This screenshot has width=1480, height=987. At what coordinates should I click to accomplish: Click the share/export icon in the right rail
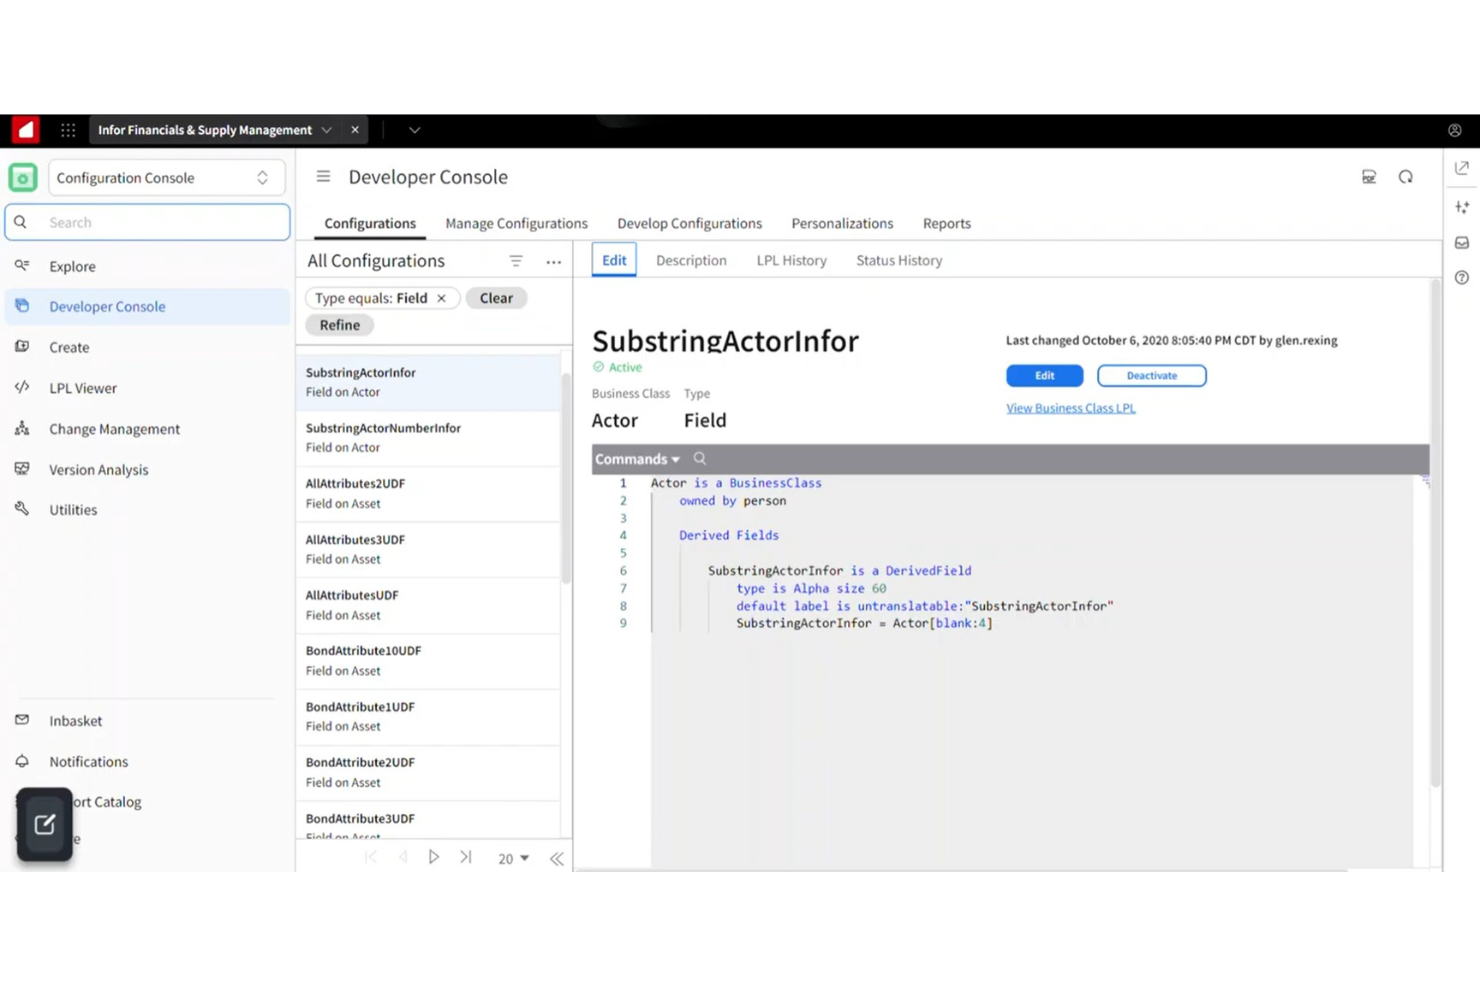click(x=1462, y=168)
